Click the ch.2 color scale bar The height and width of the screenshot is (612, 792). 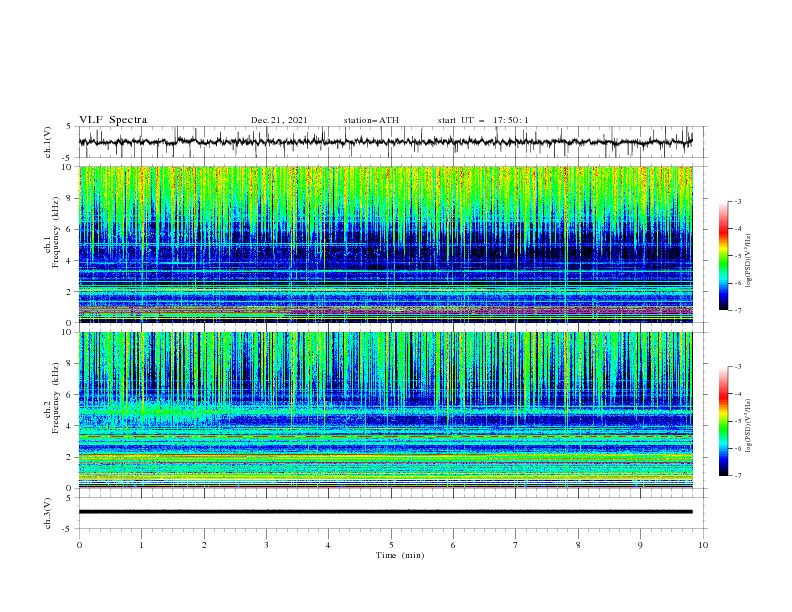[723, 421]
